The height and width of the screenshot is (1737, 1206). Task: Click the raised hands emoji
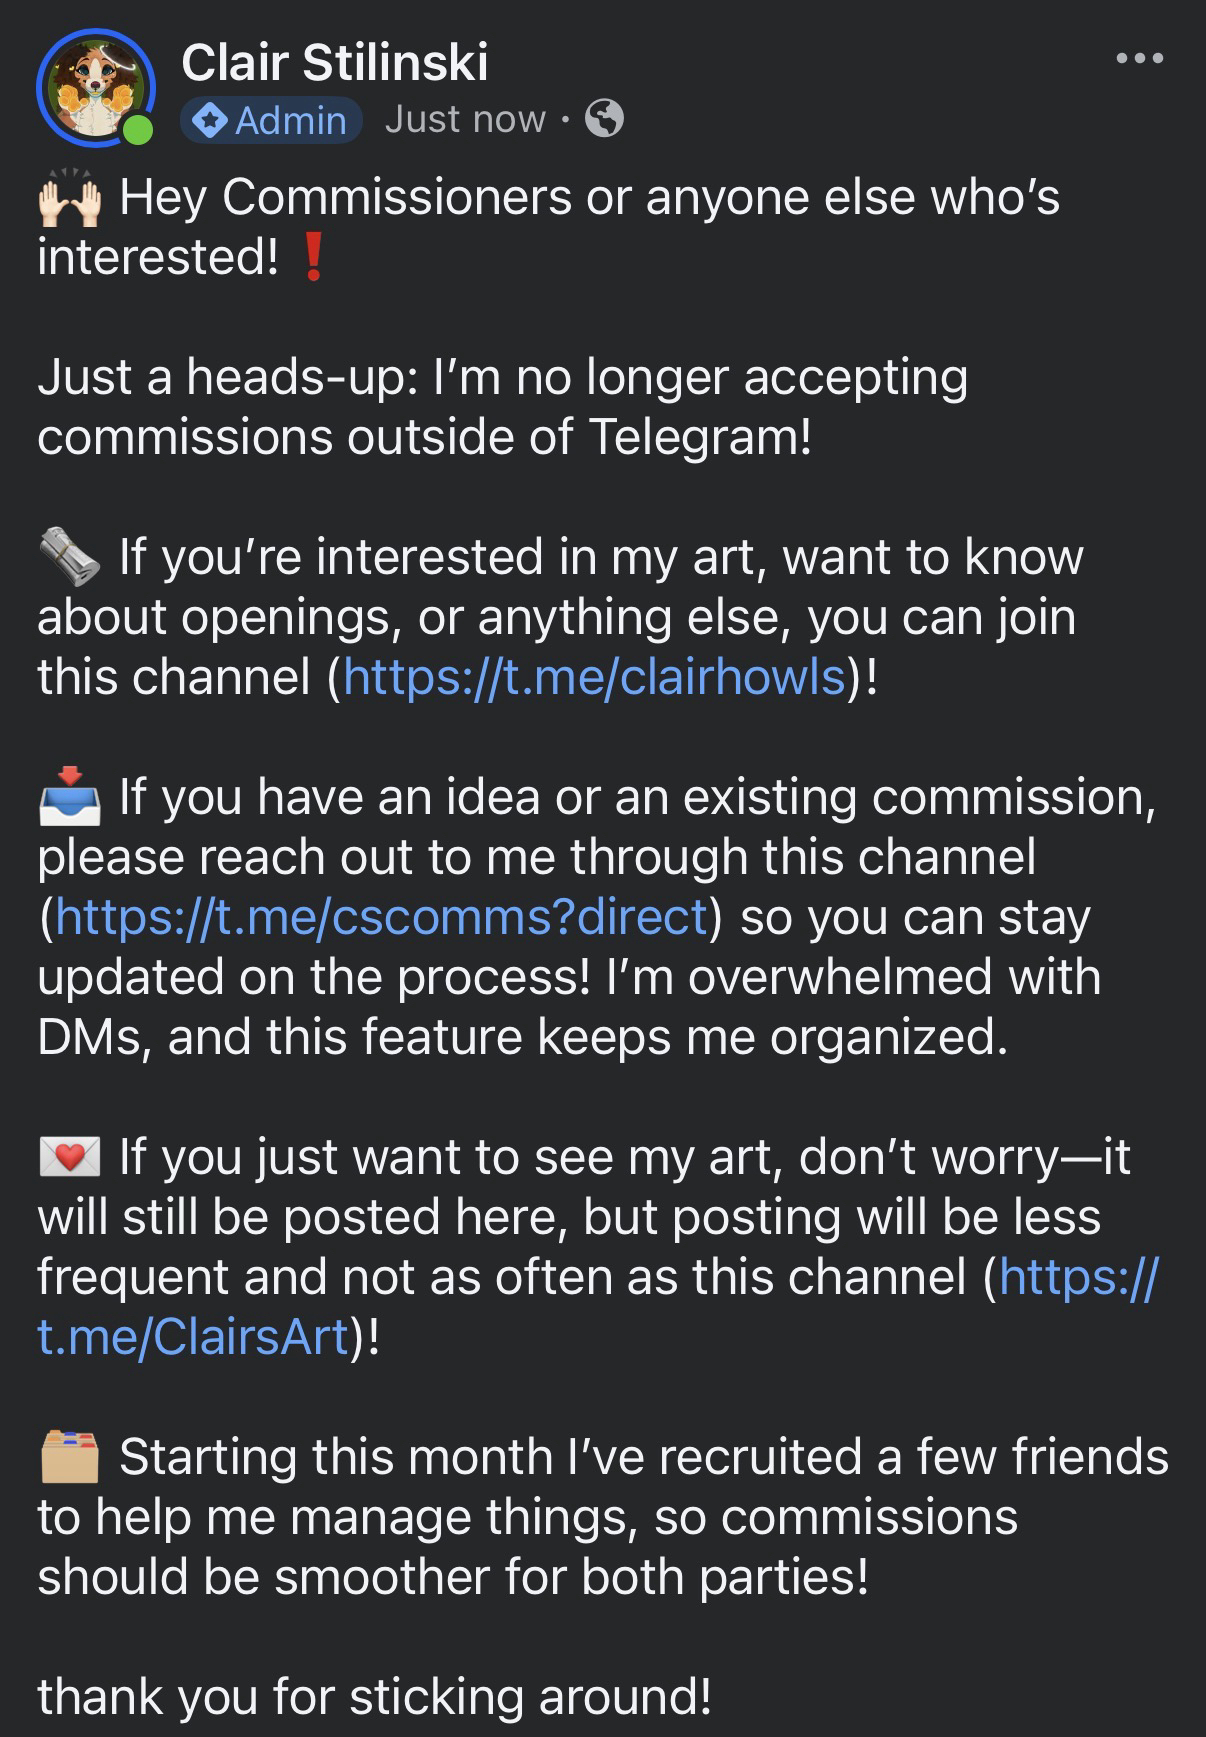tap(69, 198)
